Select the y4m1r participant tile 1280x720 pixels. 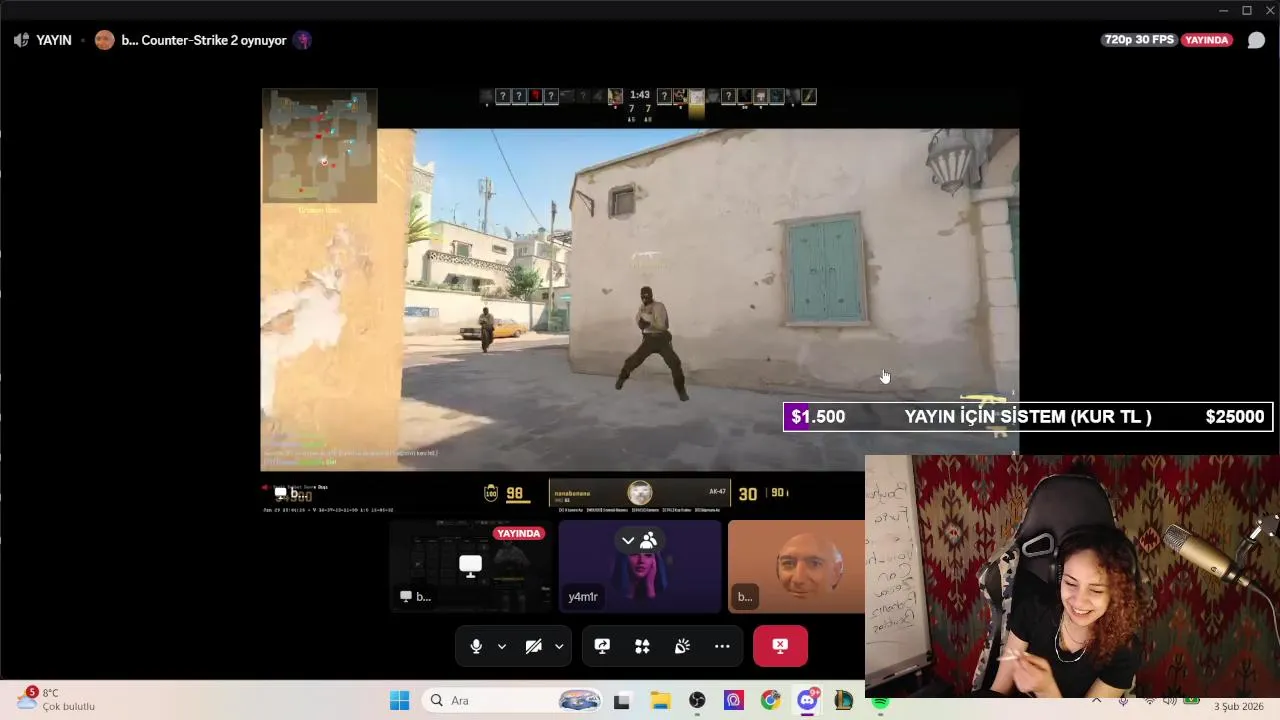coord(640,566)
